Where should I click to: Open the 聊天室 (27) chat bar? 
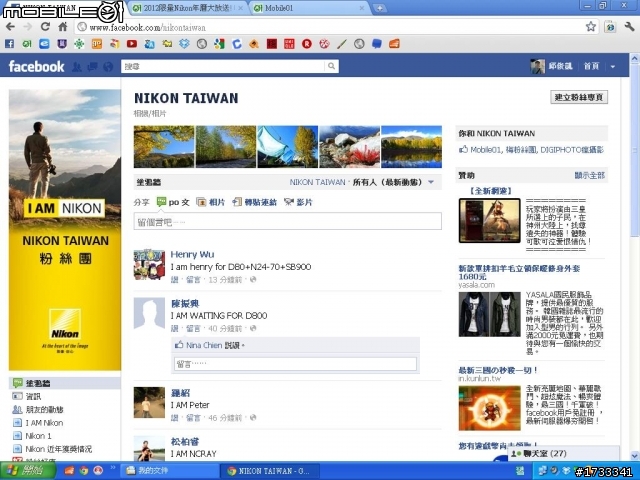tap(563, 453)
